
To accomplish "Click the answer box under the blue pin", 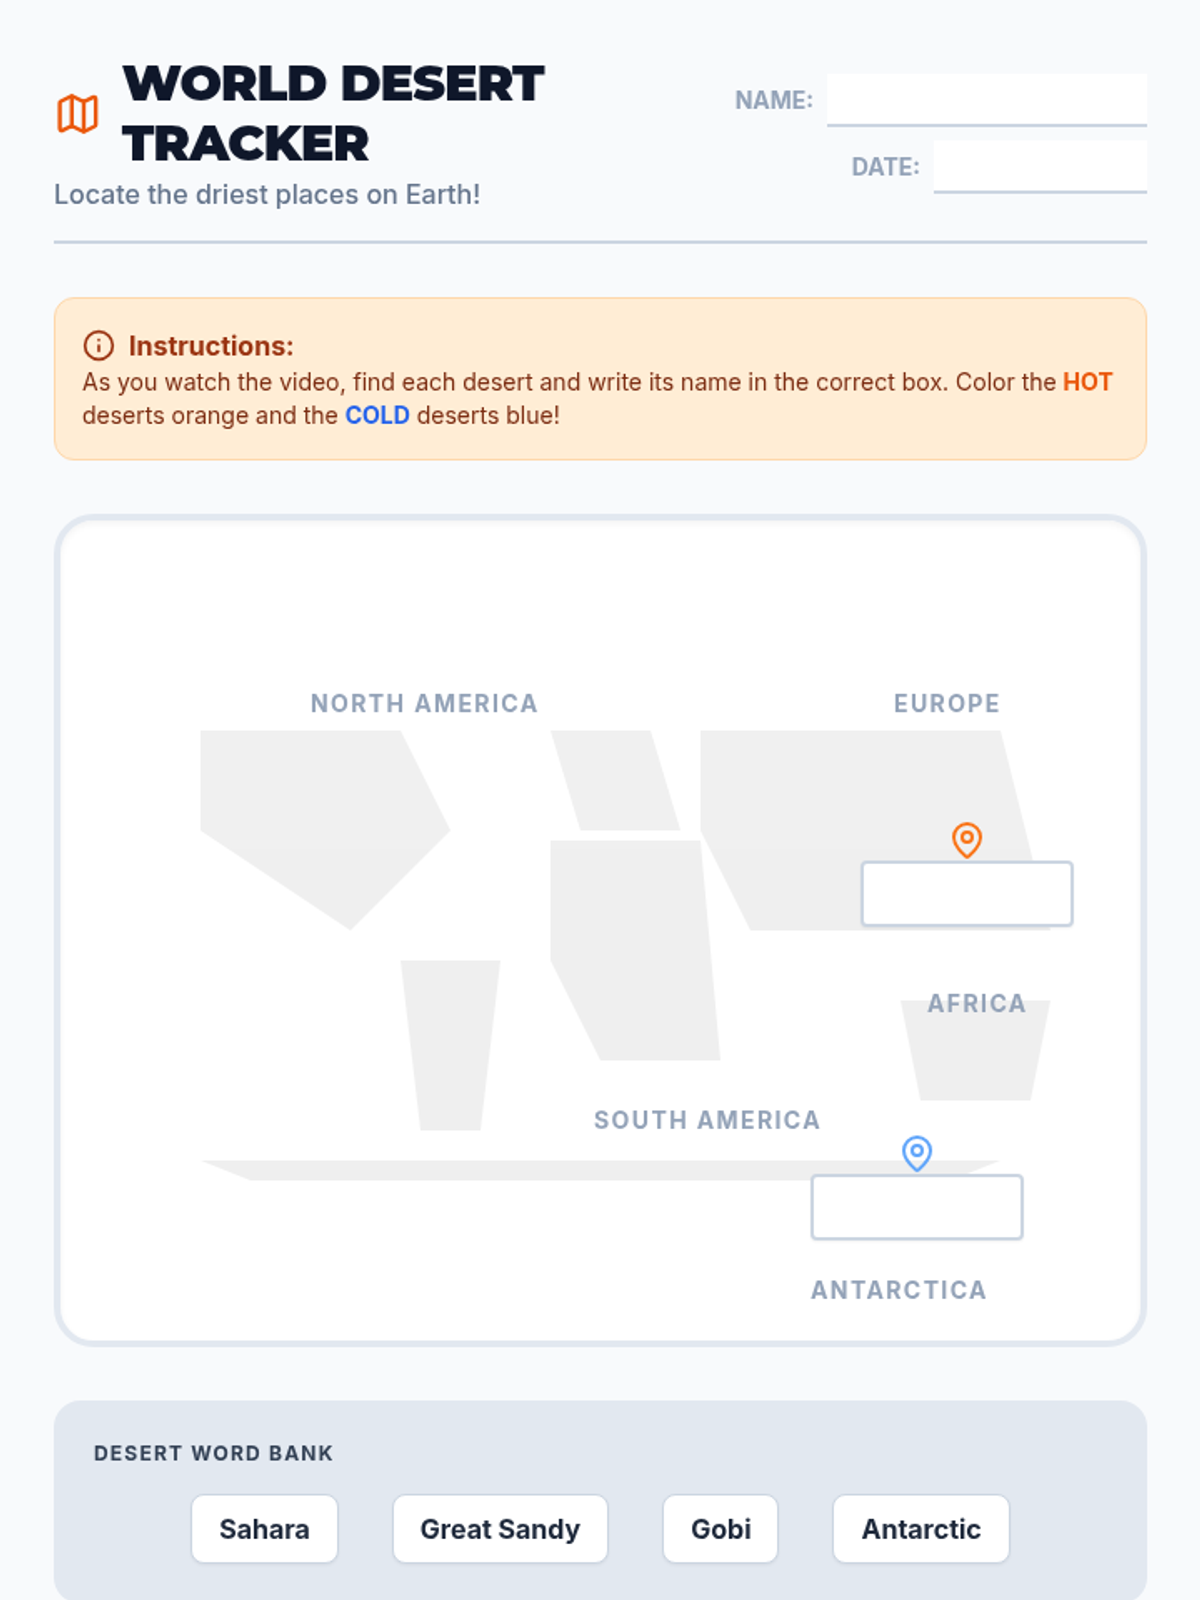I will pos(917,1207).
